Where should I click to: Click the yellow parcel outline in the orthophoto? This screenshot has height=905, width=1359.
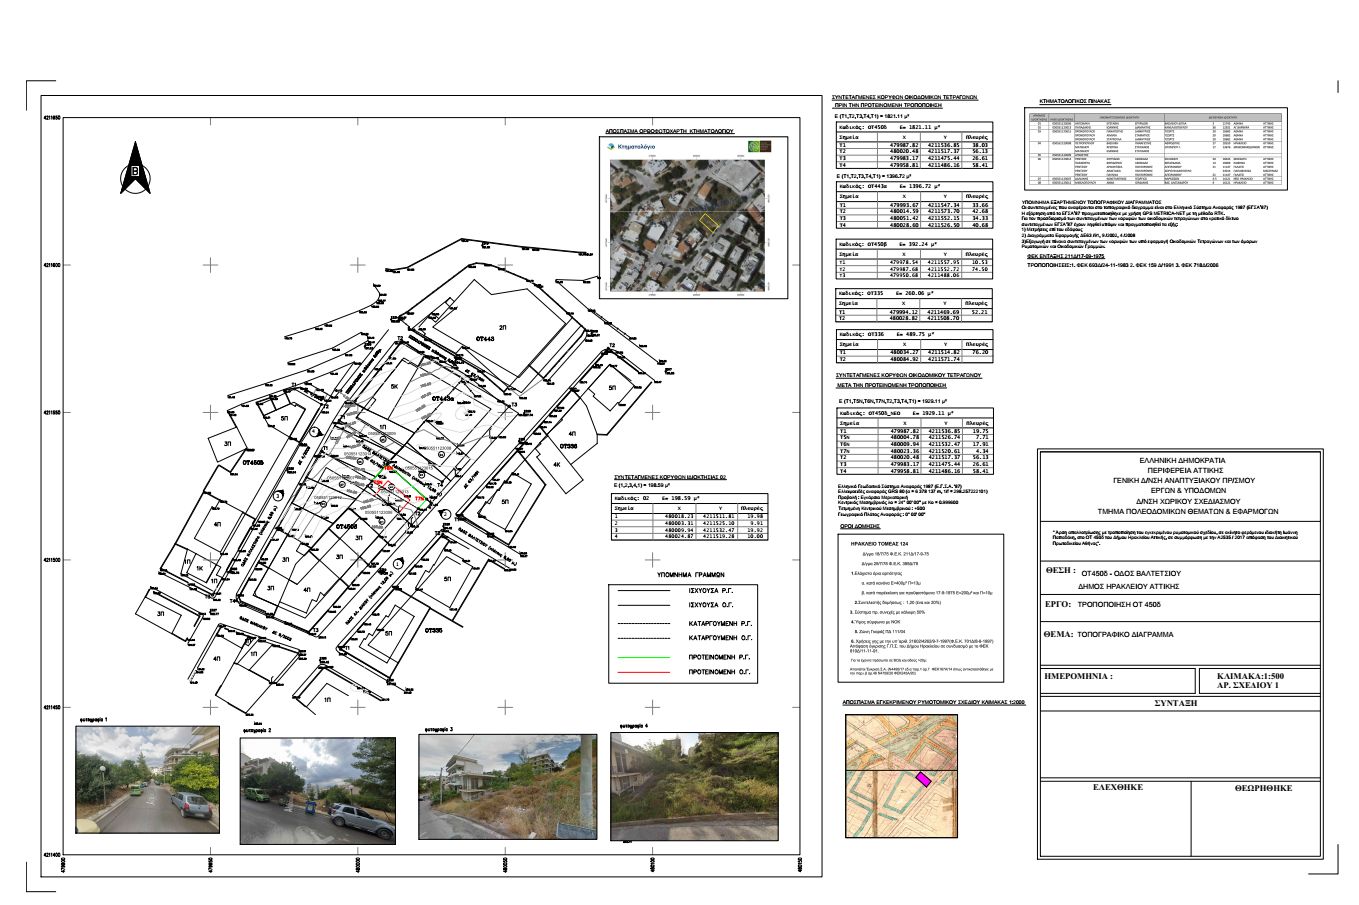pyautogui.click(x=707, y=221)
